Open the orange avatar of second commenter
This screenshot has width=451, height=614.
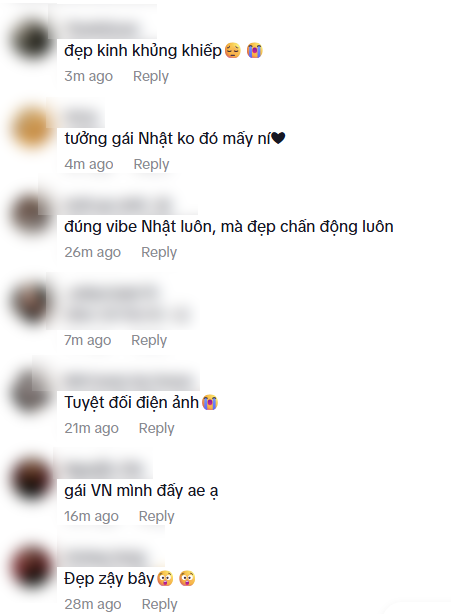pos(31,128)
